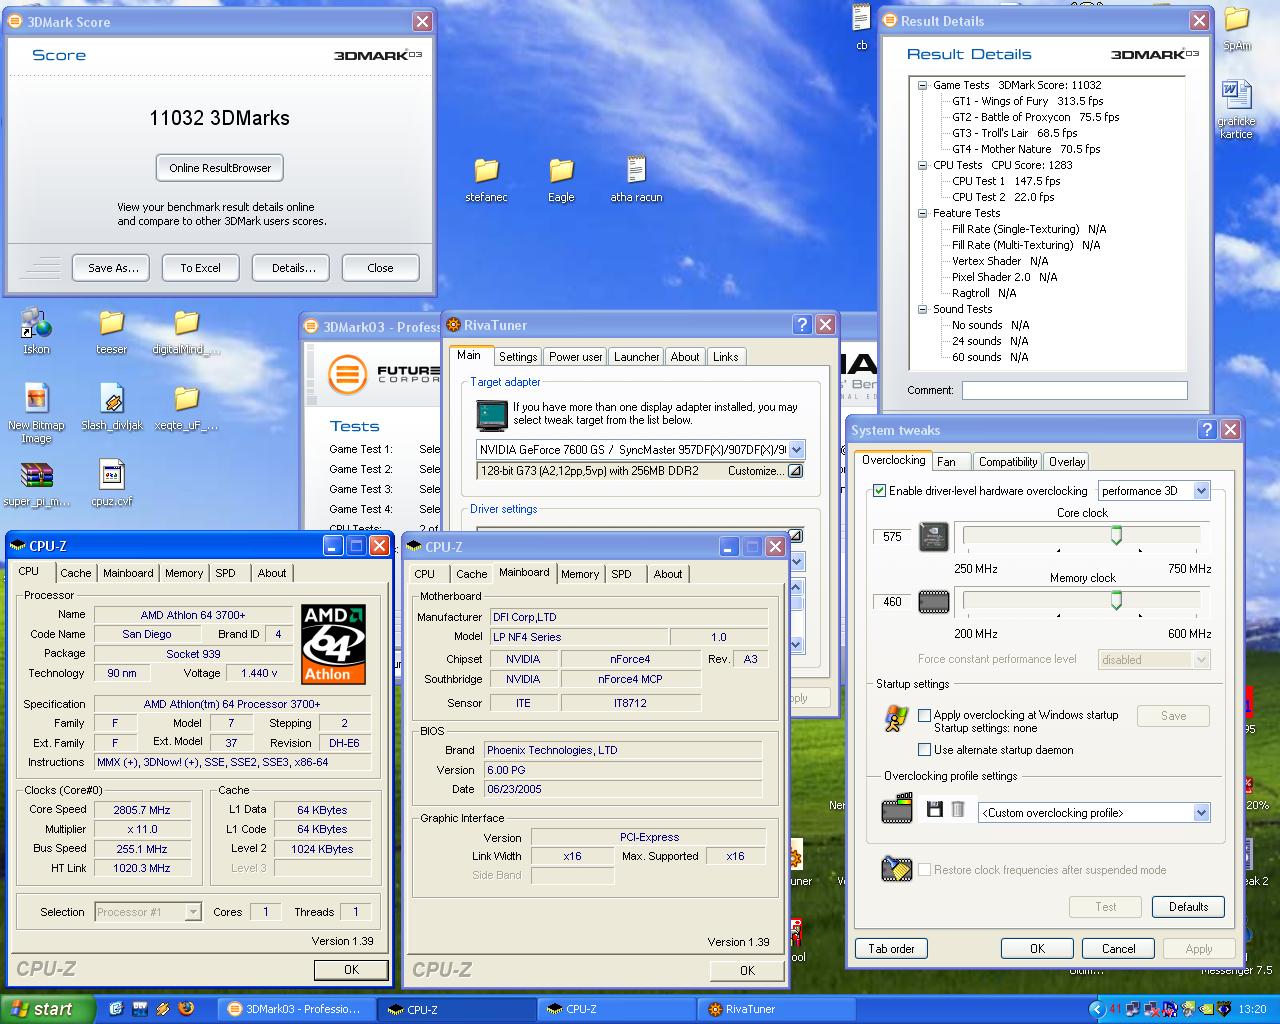The height and width of the screenshot is (1024, 1280).
Task: Launch Firefox from quick launch bar
Action: 185,1009
